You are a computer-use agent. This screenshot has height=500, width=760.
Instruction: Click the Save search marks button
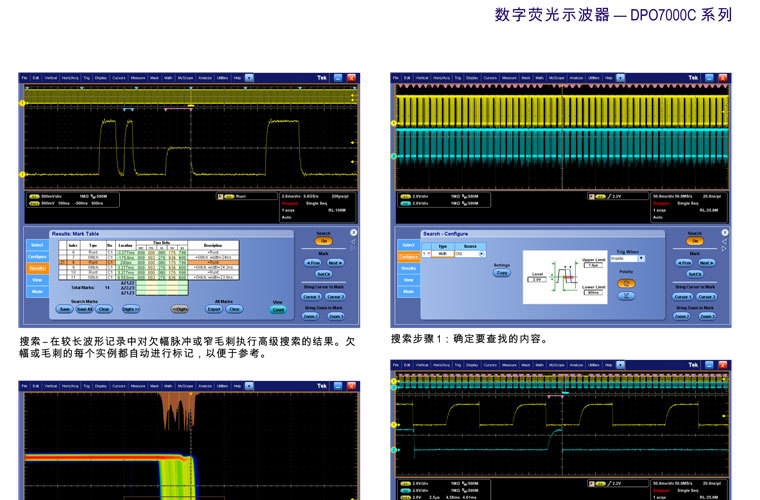coord(64,309)
